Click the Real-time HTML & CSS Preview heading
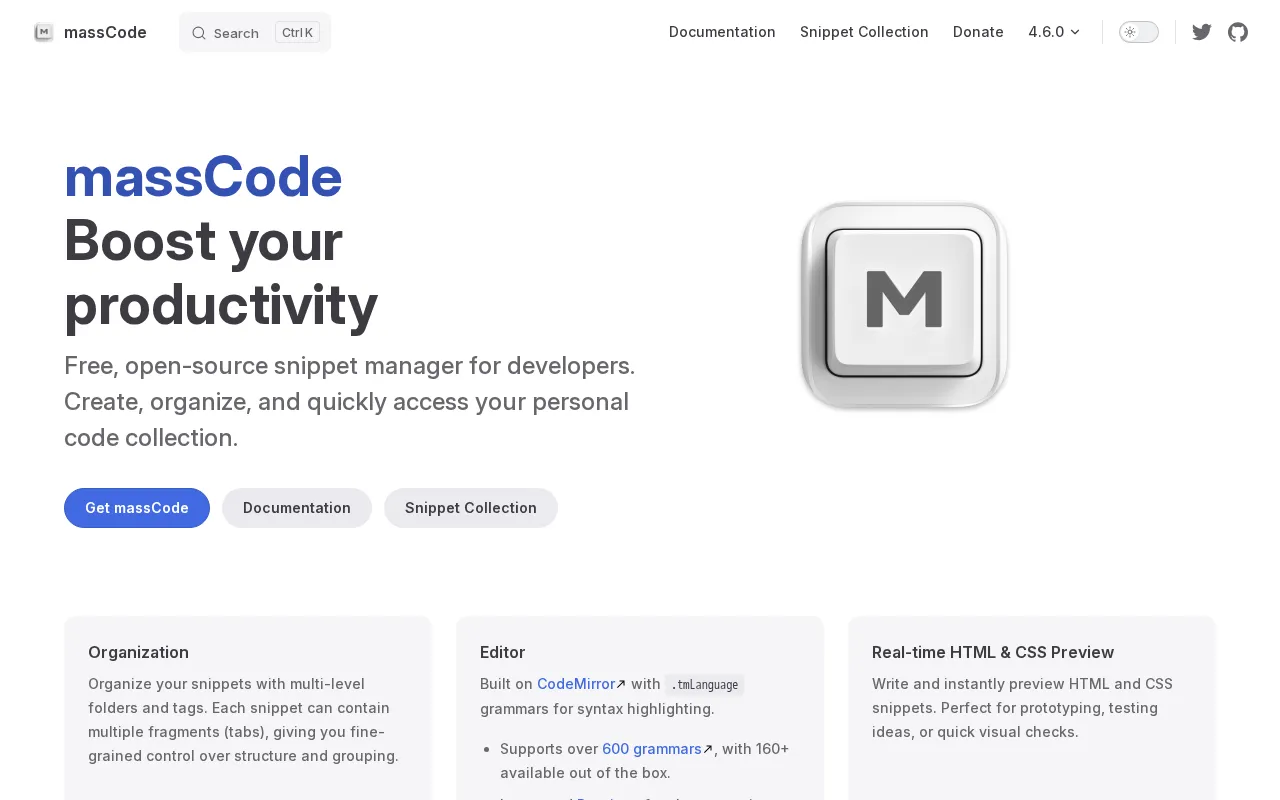This screenshot has width=1280, height=800. (x=993, y=652)
